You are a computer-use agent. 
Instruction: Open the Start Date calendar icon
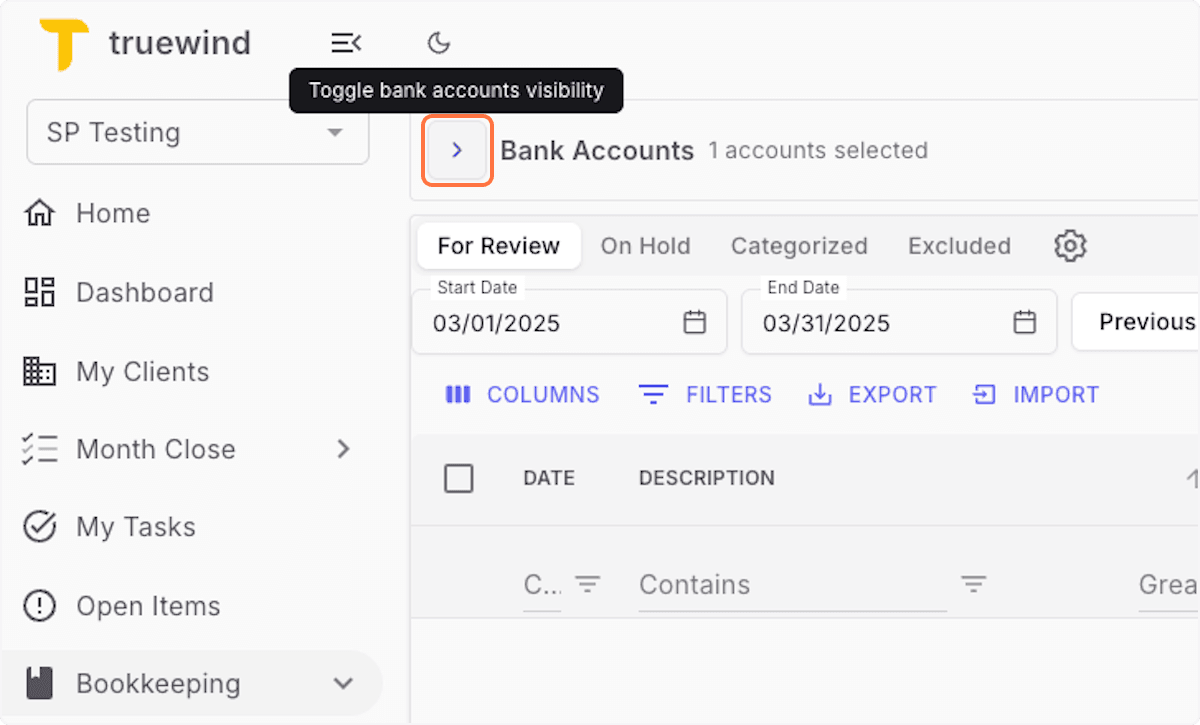click(x=694, y=322)
